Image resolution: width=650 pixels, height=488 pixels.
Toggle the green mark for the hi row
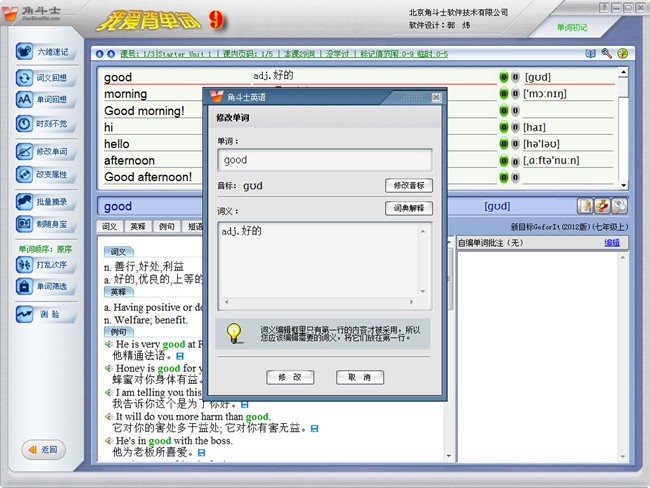(x=504, y=127)
